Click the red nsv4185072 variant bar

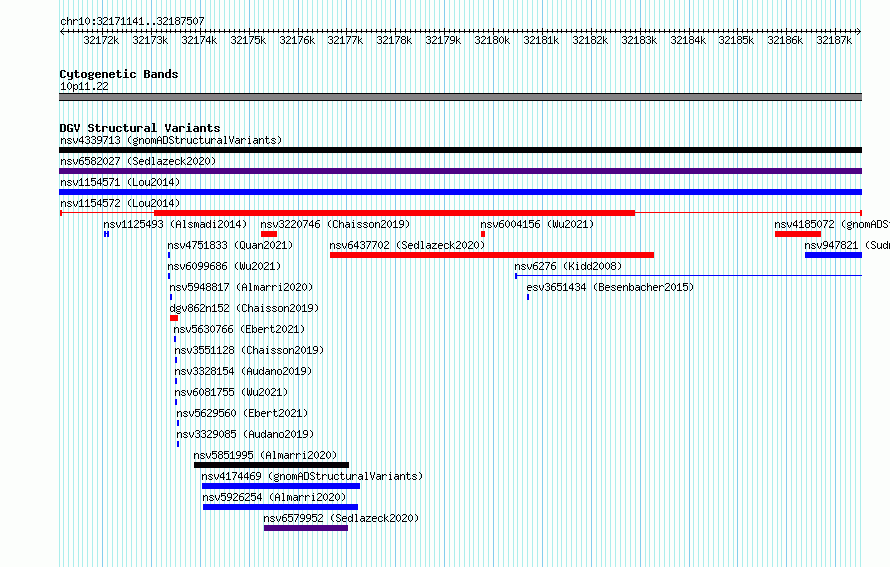pos(798,234)
